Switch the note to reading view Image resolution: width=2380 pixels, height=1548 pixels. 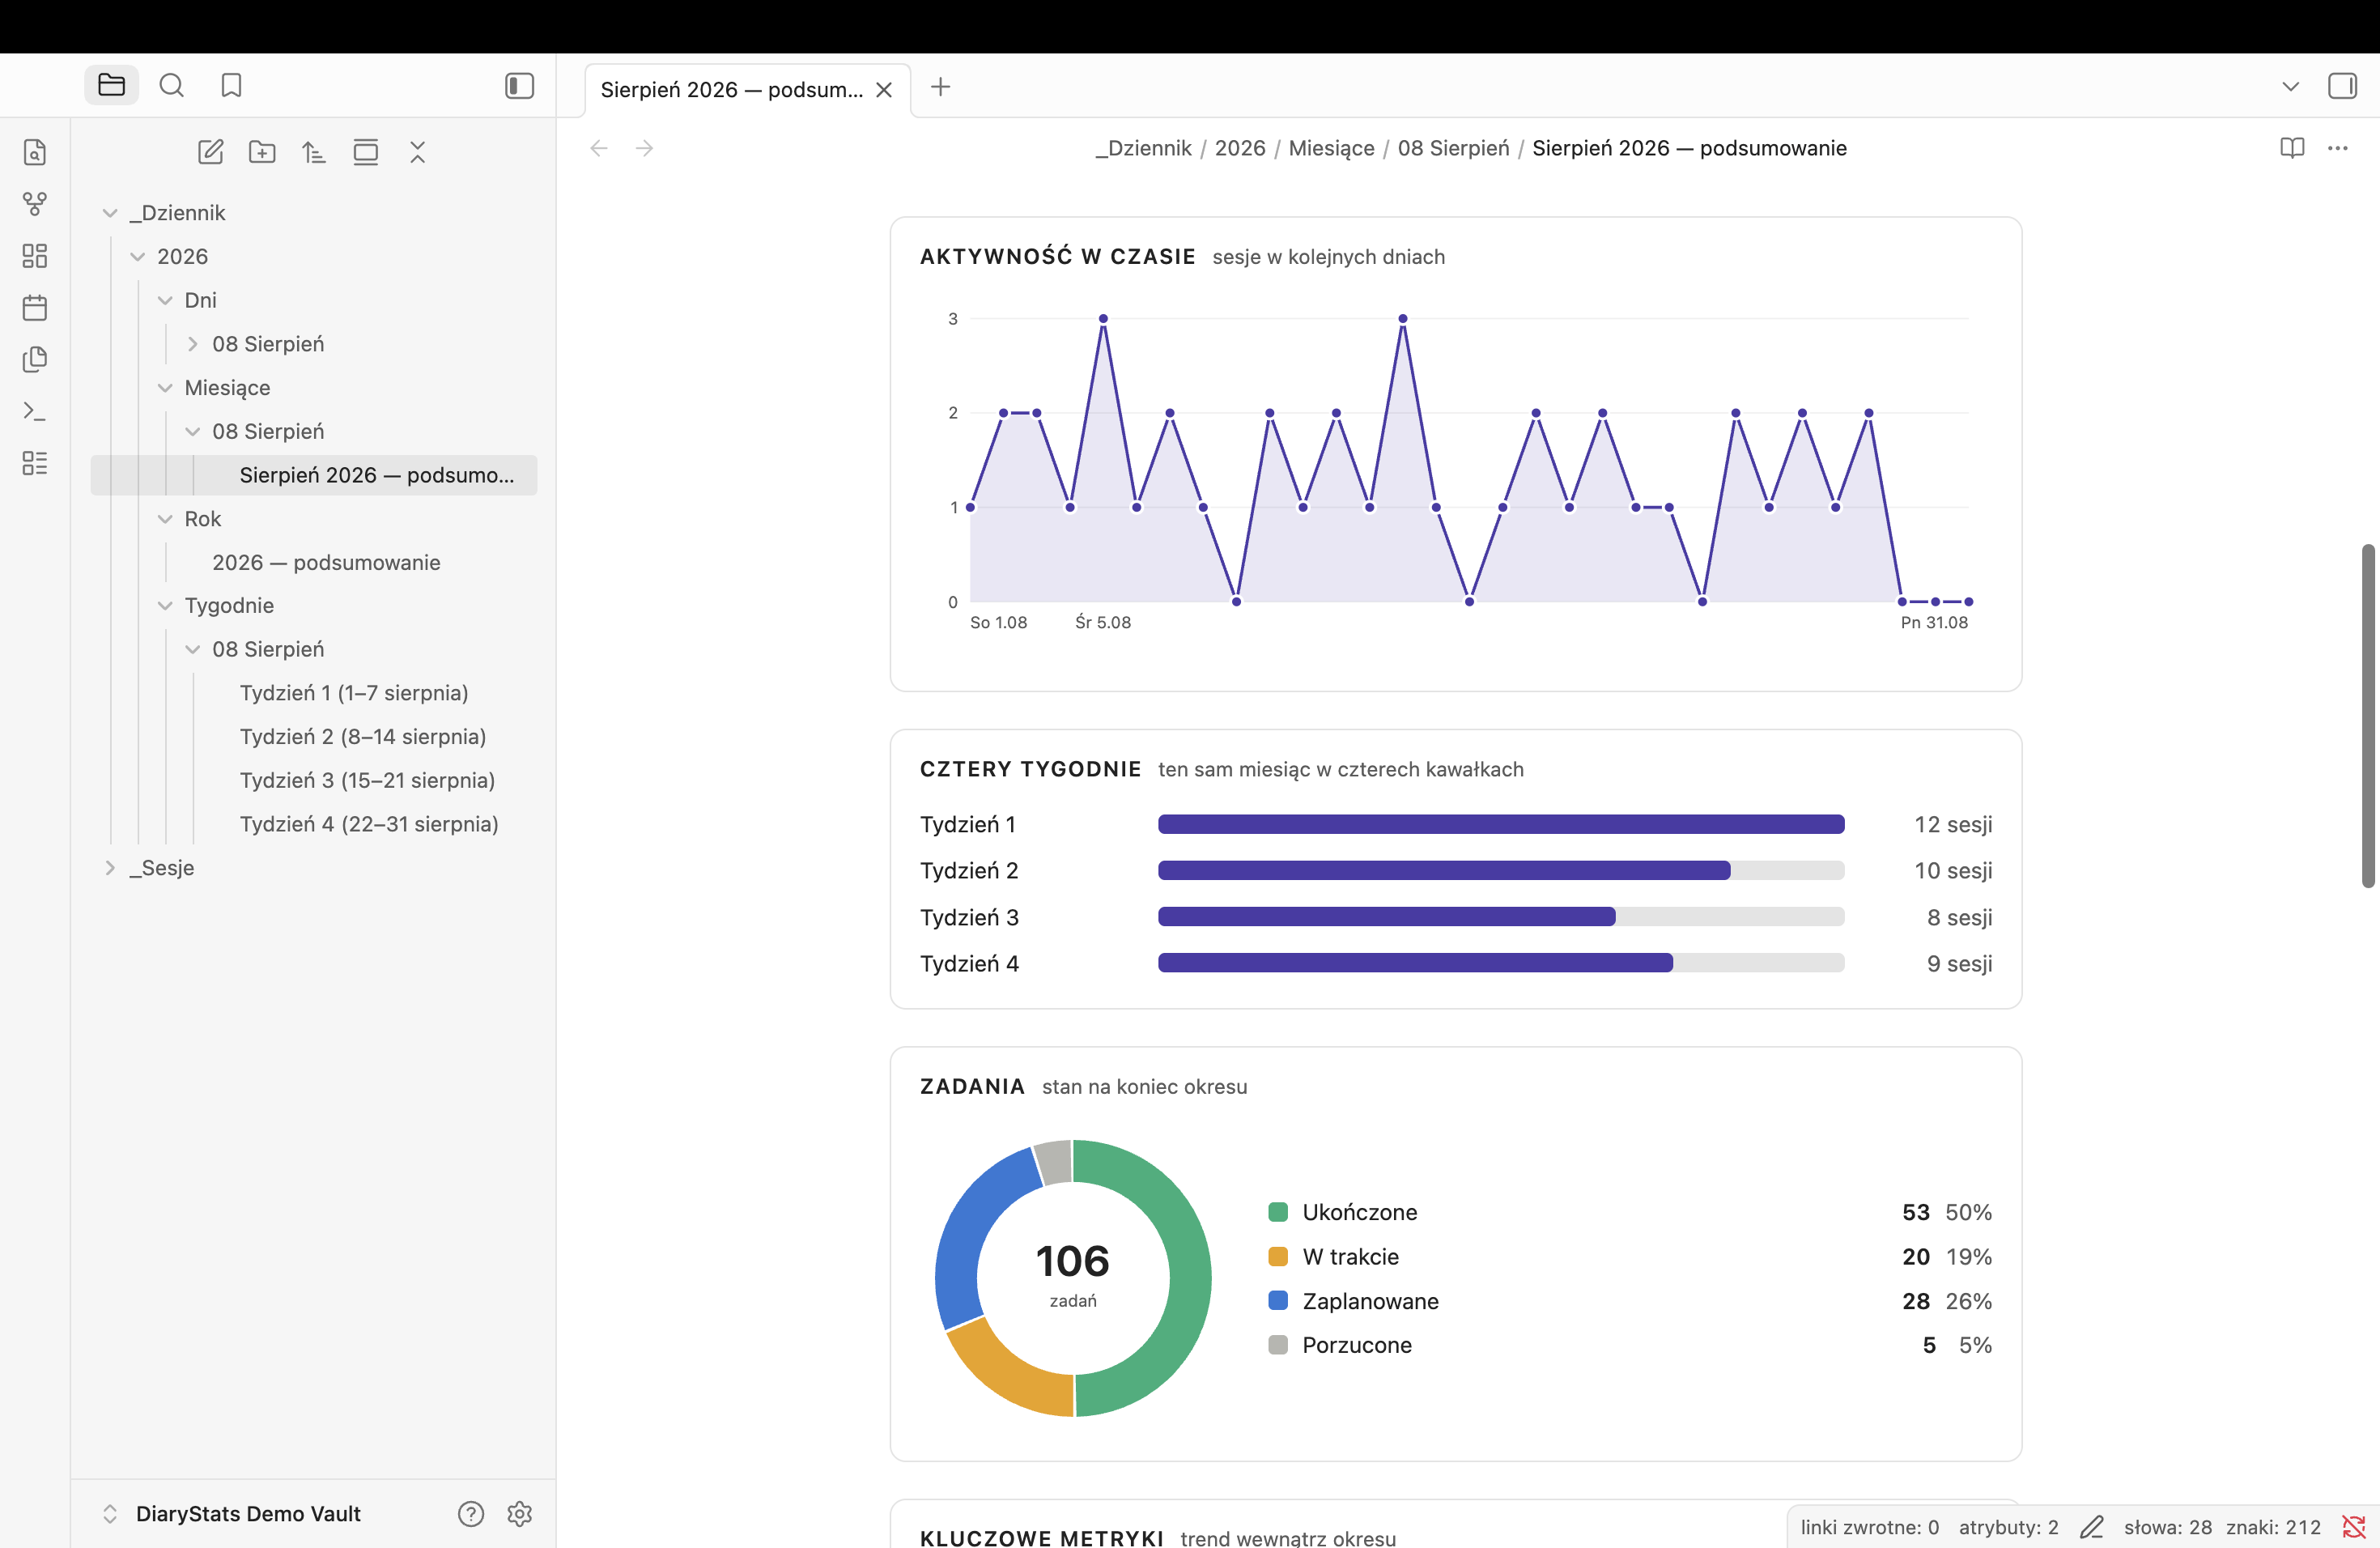tap(2292, 148)
